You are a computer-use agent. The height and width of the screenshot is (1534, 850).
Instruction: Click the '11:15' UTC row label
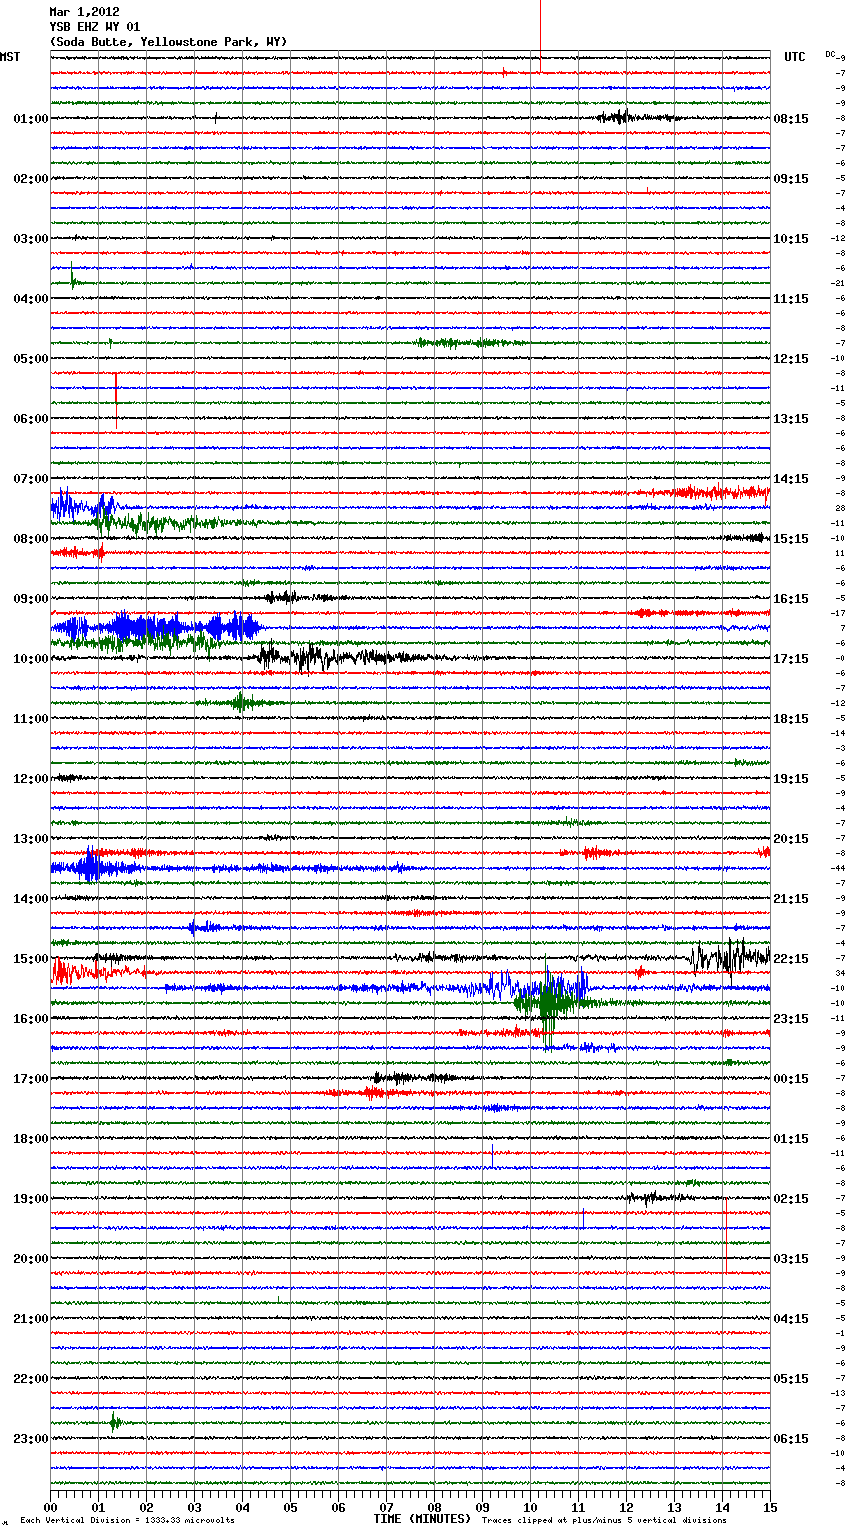click(x=791, y=299)
